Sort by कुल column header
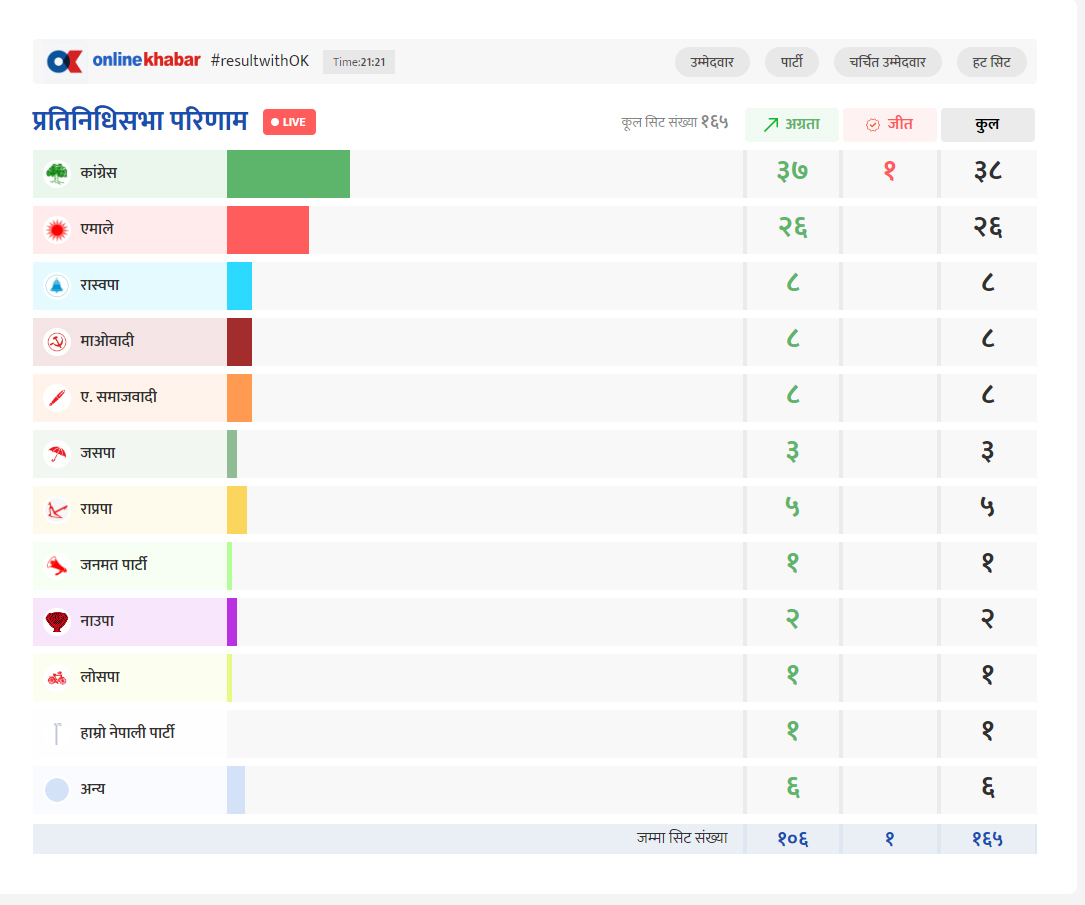The image size is (1085, 905). pyautogui.click(x=987, y=125)
